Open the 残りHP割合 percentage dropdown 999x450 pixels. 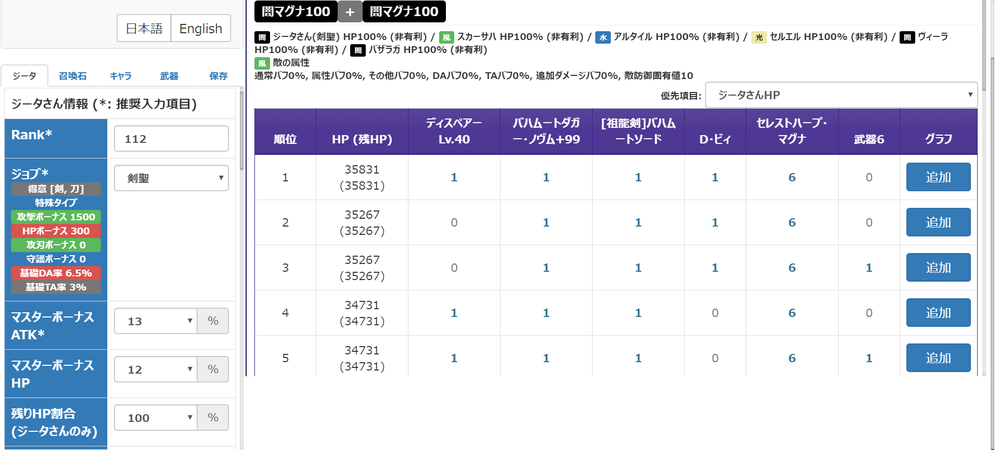155,418
